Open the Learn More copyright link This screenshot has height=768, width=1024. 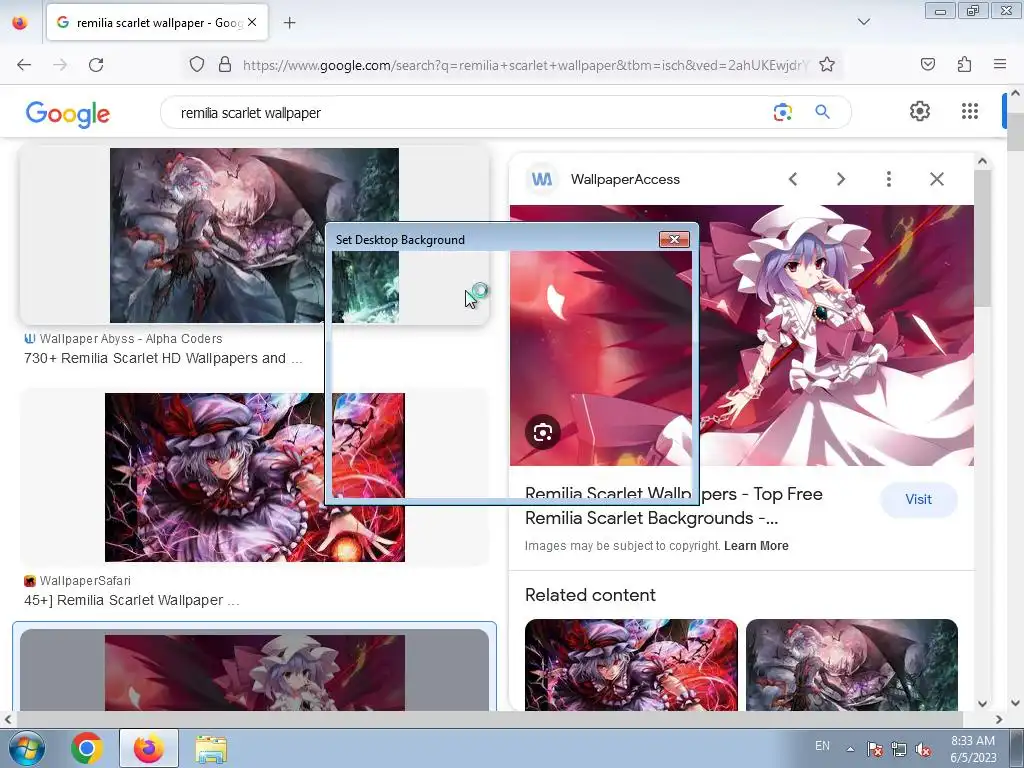[756, 546]
